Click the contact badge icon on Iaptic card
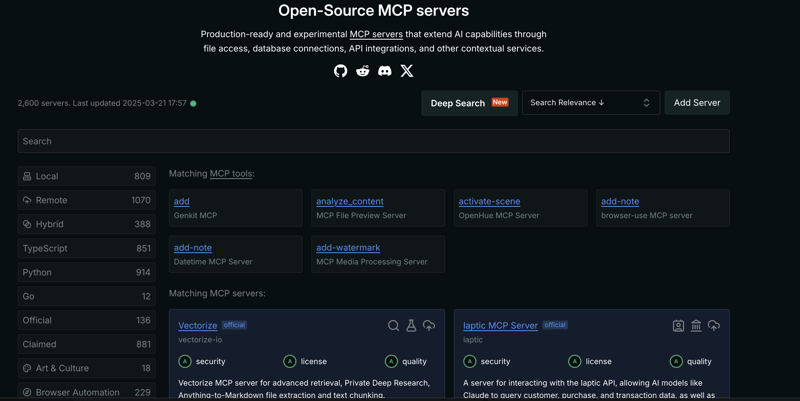This screenshot has height=401, width=800. [x=678, y=326]
